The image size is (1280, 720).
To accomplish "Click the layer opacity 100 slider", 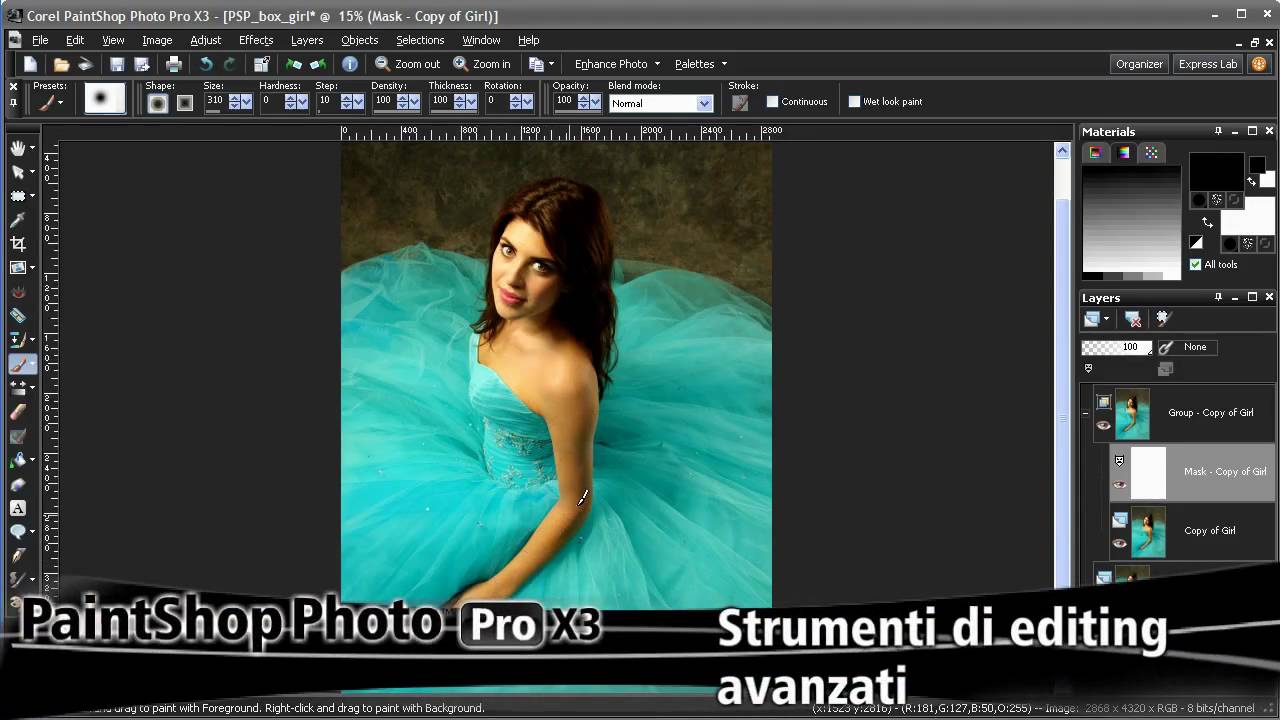I will [x=1117, y=347].
